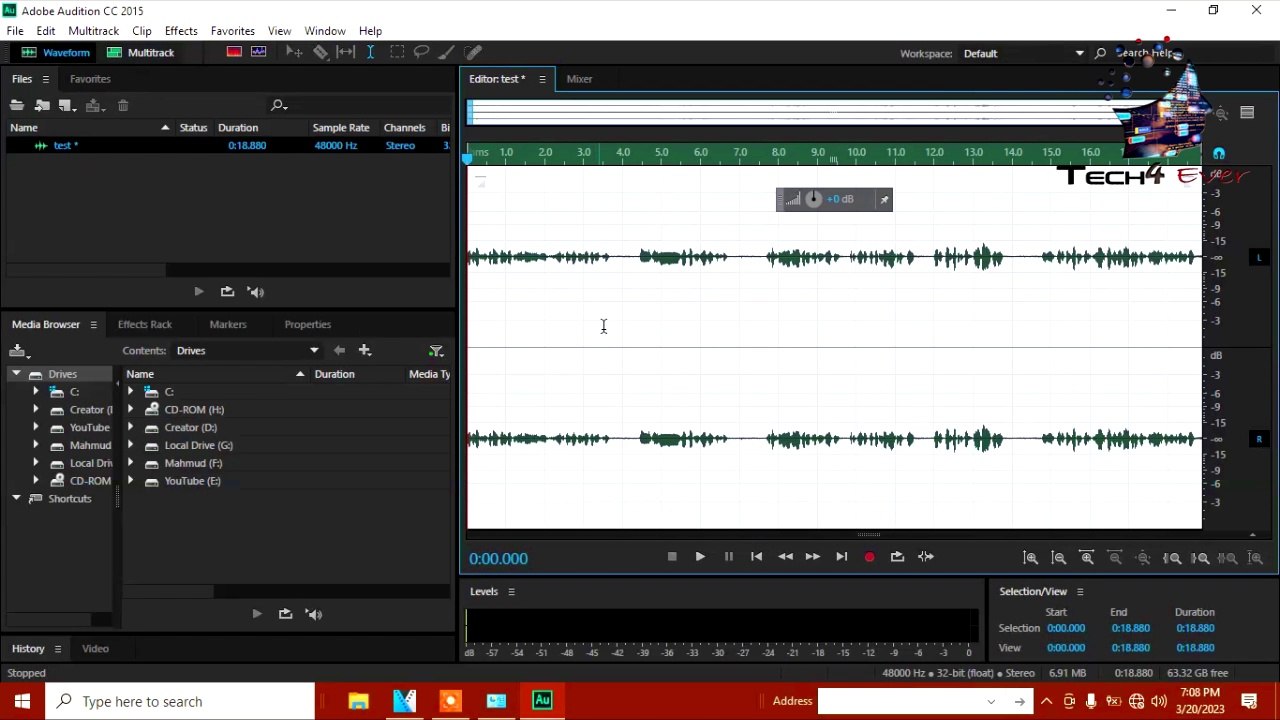Click Zoom Out Amplitude icon
This screenshot has height=720, width=1280.
tap(1059, 558)
